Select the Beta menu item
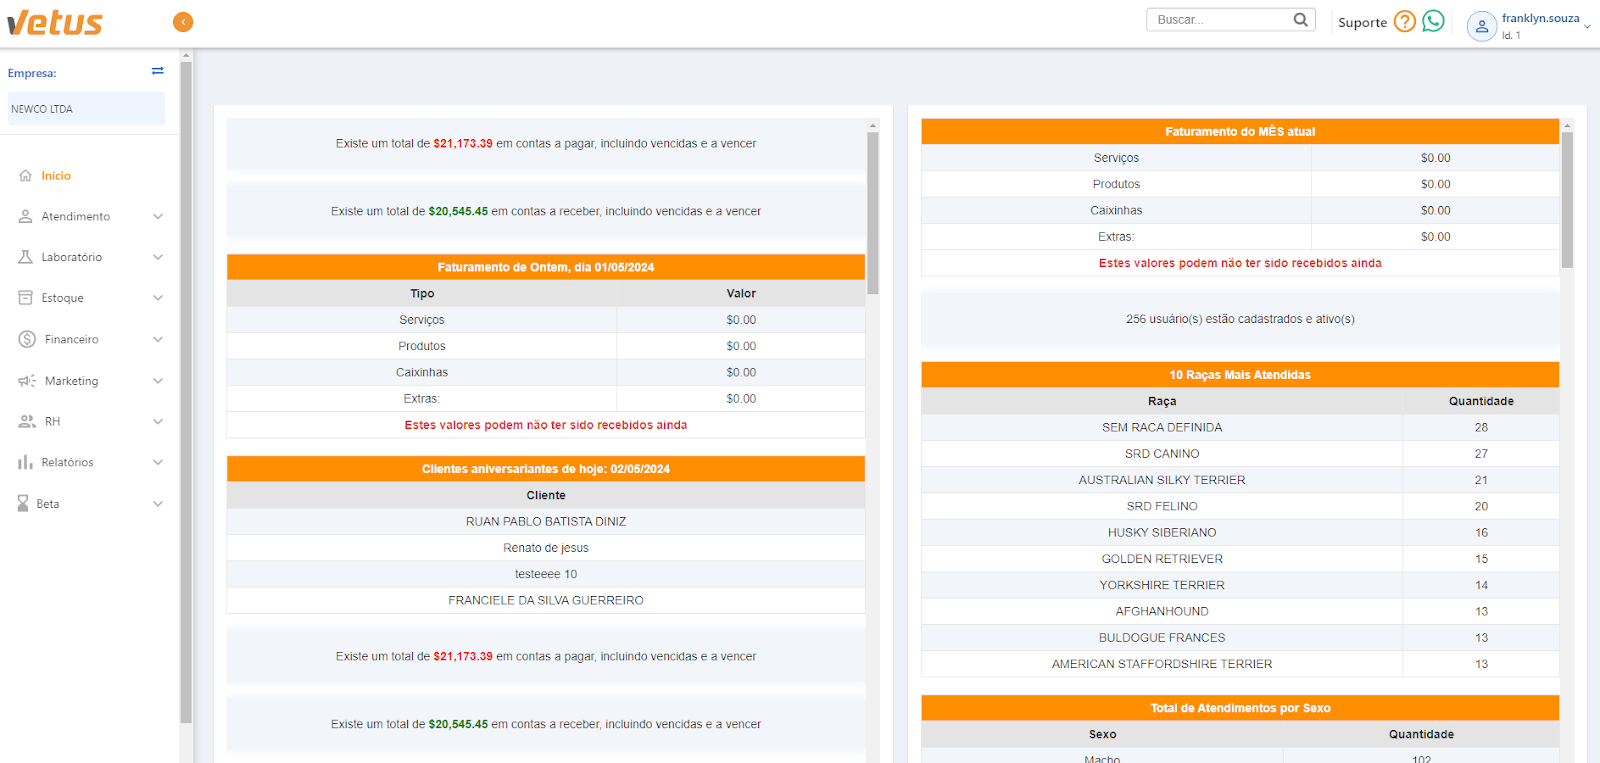This screenshot has width=1600, height=763. click(48, 504)
